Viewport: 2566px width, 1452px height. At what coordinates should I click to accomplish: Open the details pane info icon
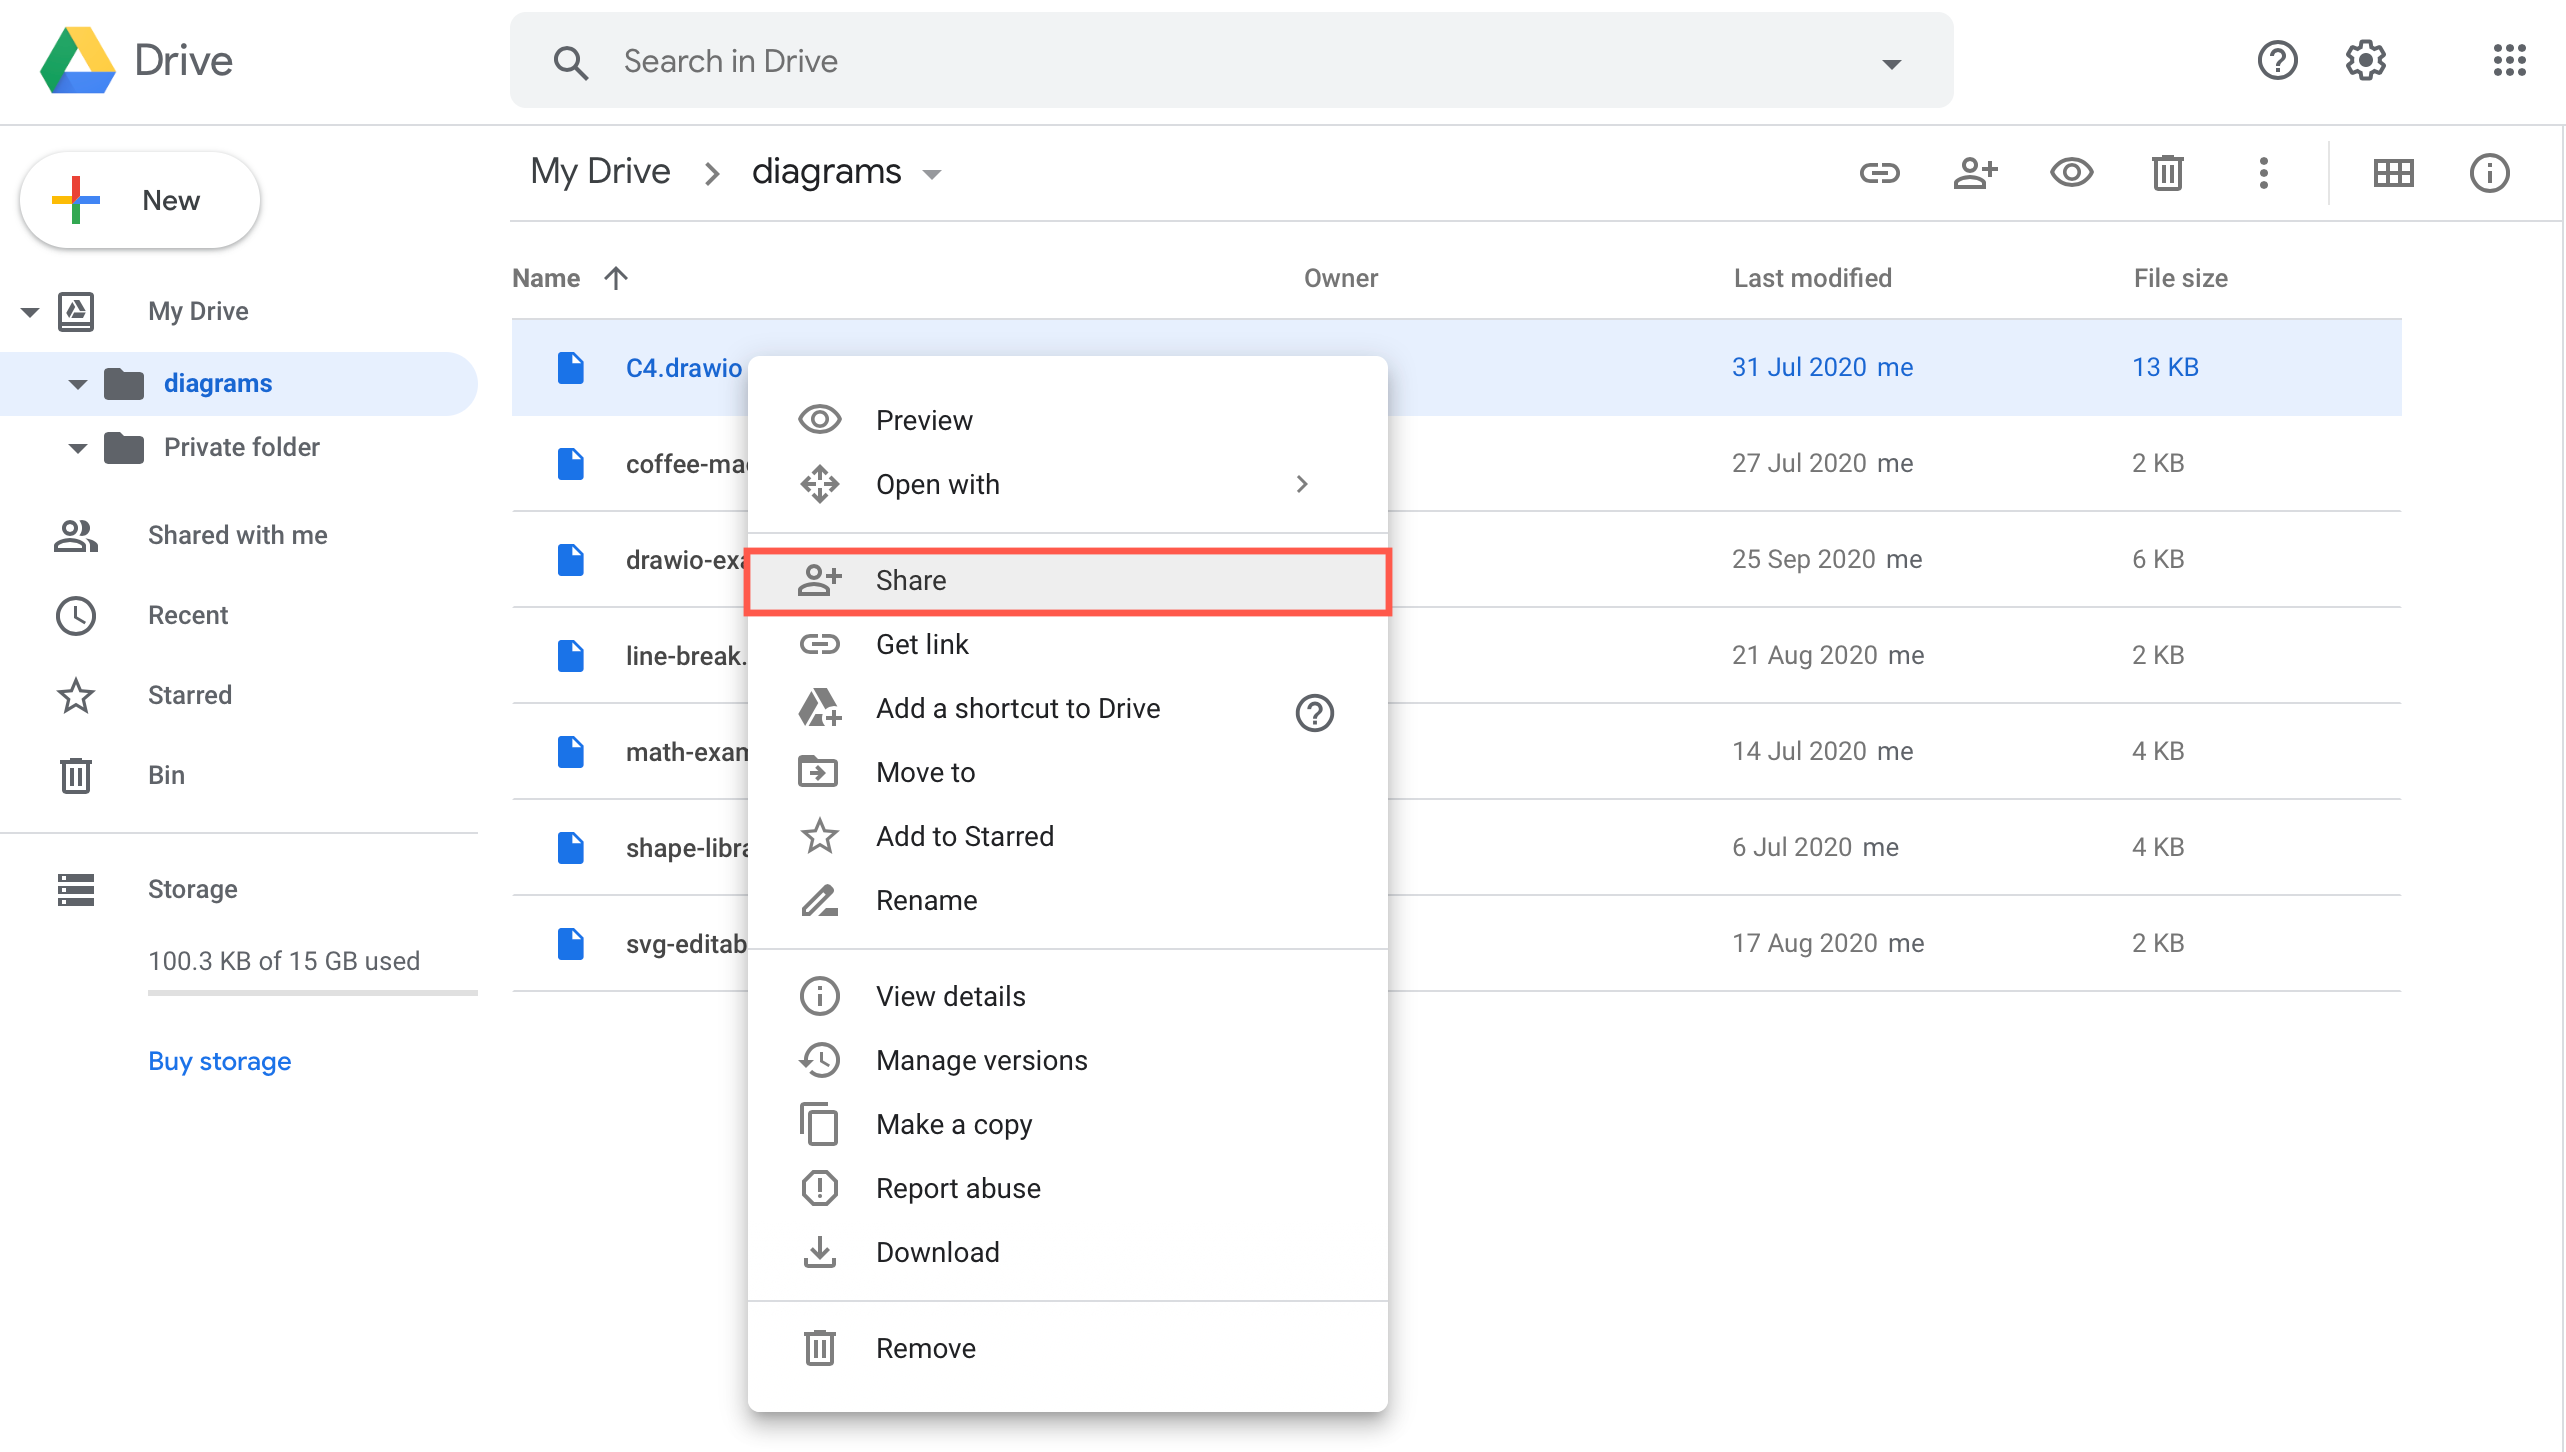2489,172
